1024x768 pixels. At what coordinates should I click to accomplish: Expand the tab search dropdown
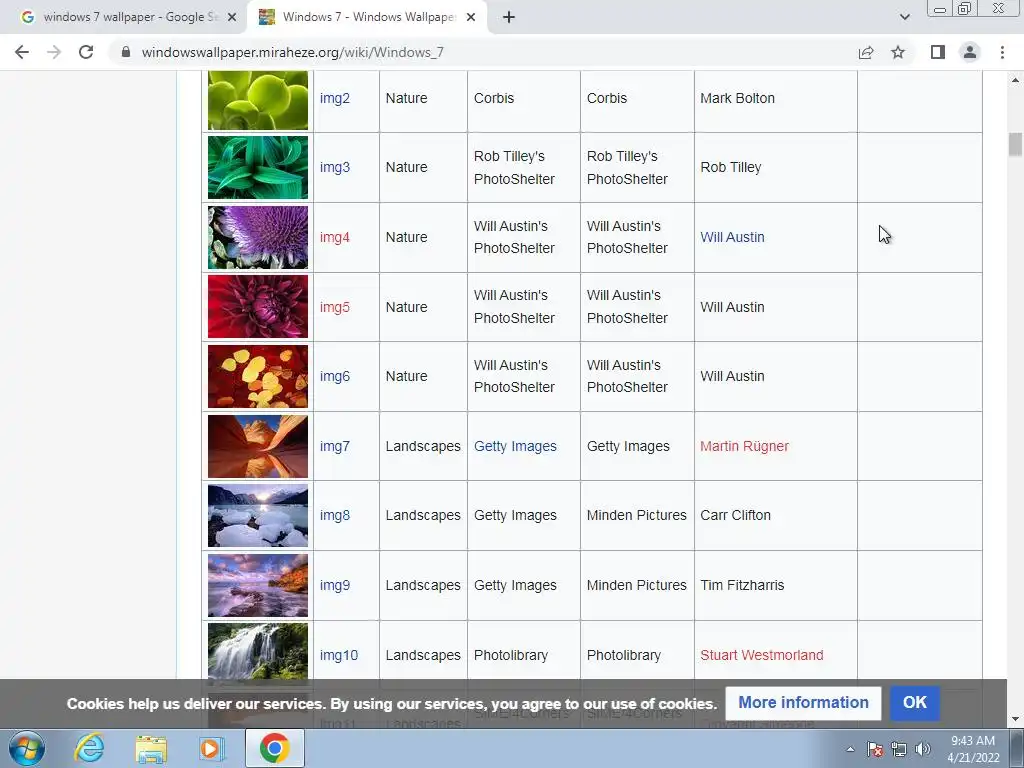pos(904,17)
